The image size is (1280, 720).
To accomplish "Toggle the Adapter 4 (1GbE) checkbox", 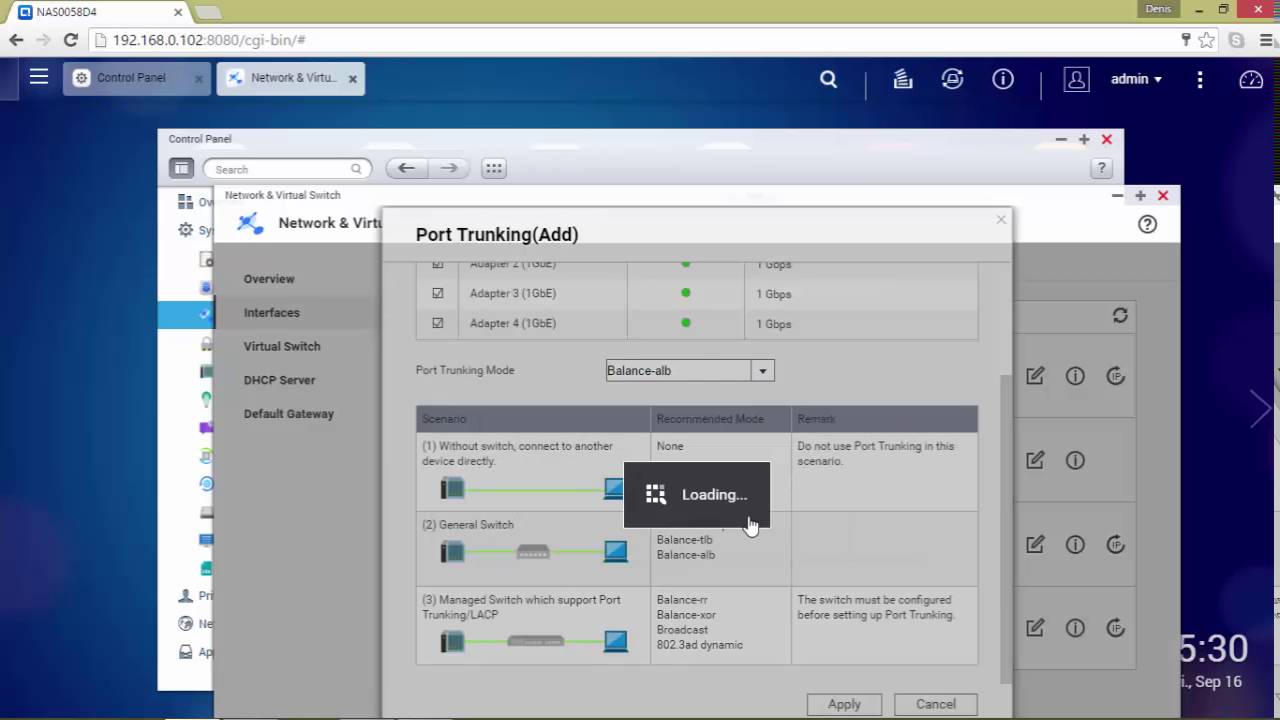I will (x=437, y=323).
